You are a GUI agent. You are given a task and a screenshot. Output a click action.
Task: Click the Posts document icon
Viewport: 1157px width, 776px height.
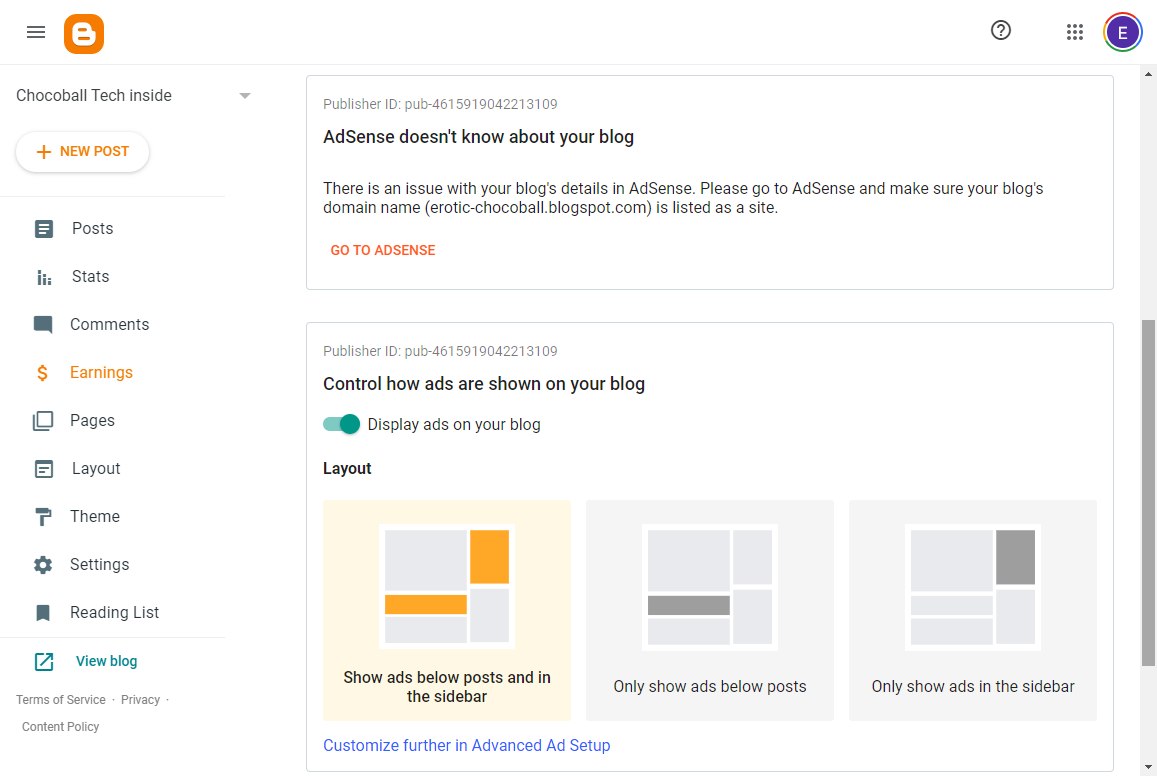point(44,229)
